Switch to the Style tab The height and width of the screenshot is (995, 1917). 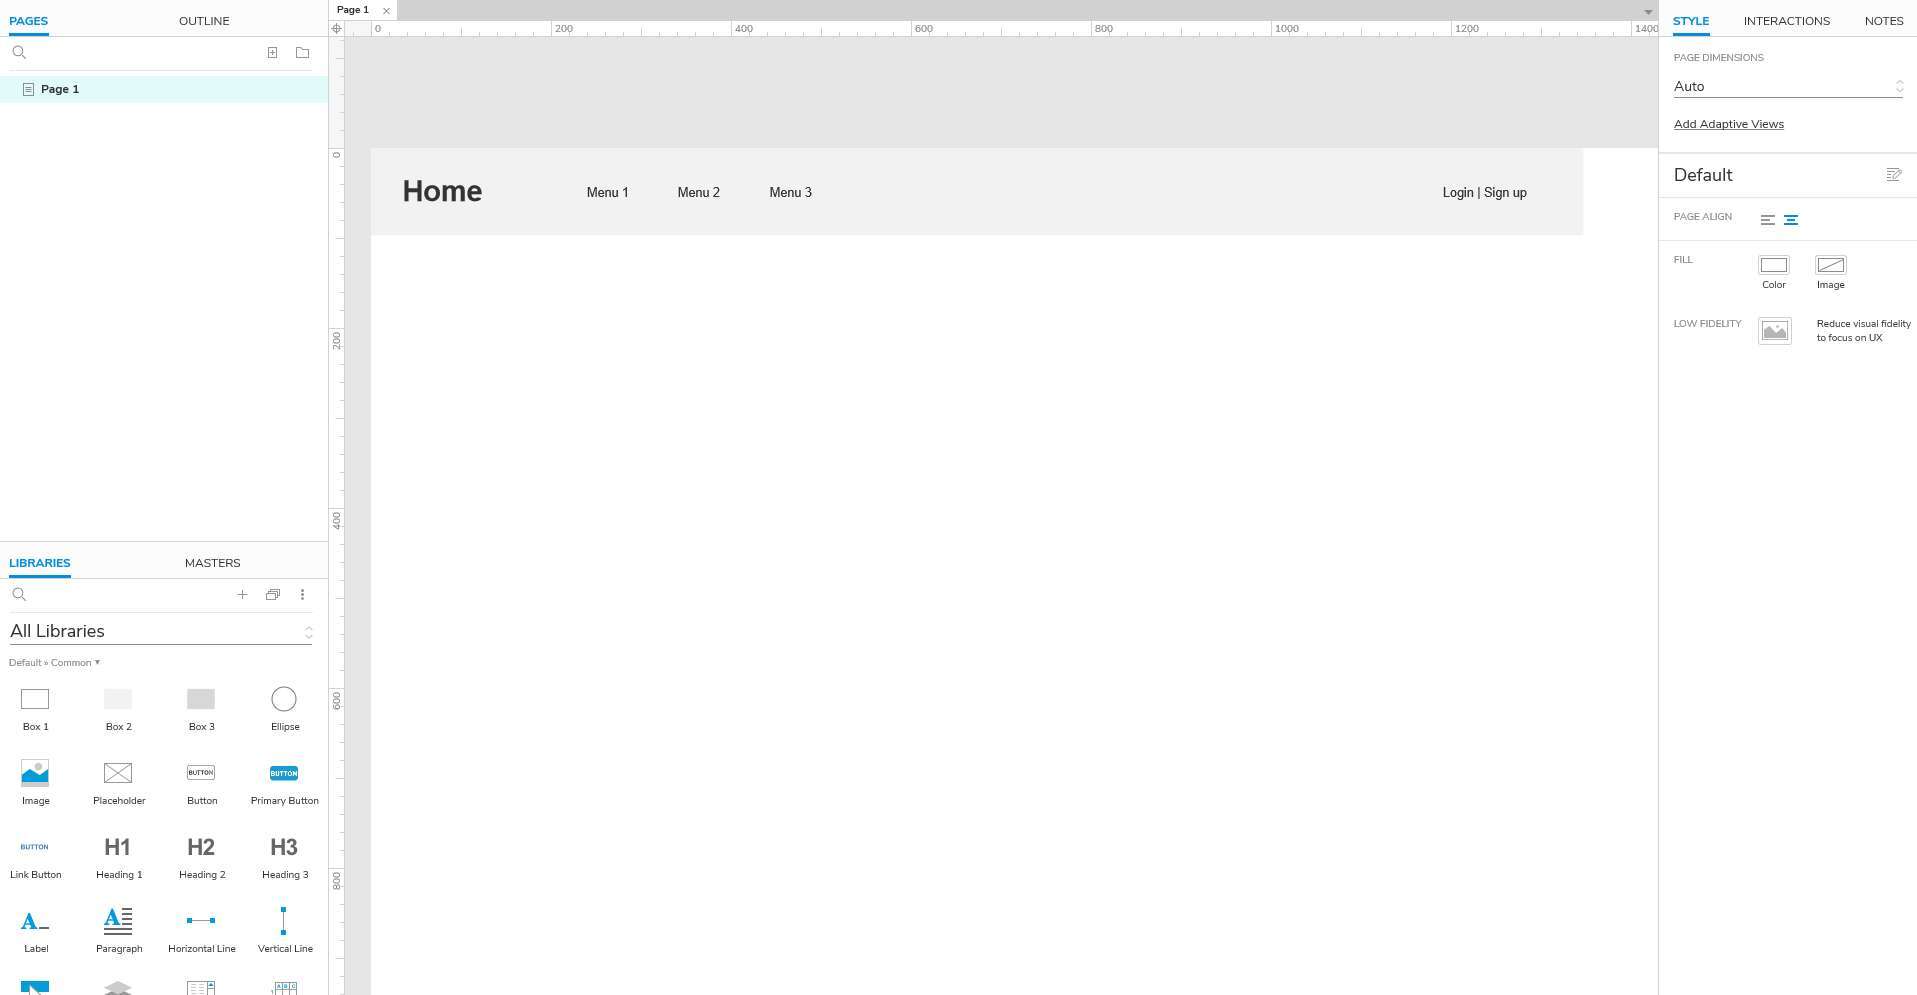click(x=1690, y=21)
